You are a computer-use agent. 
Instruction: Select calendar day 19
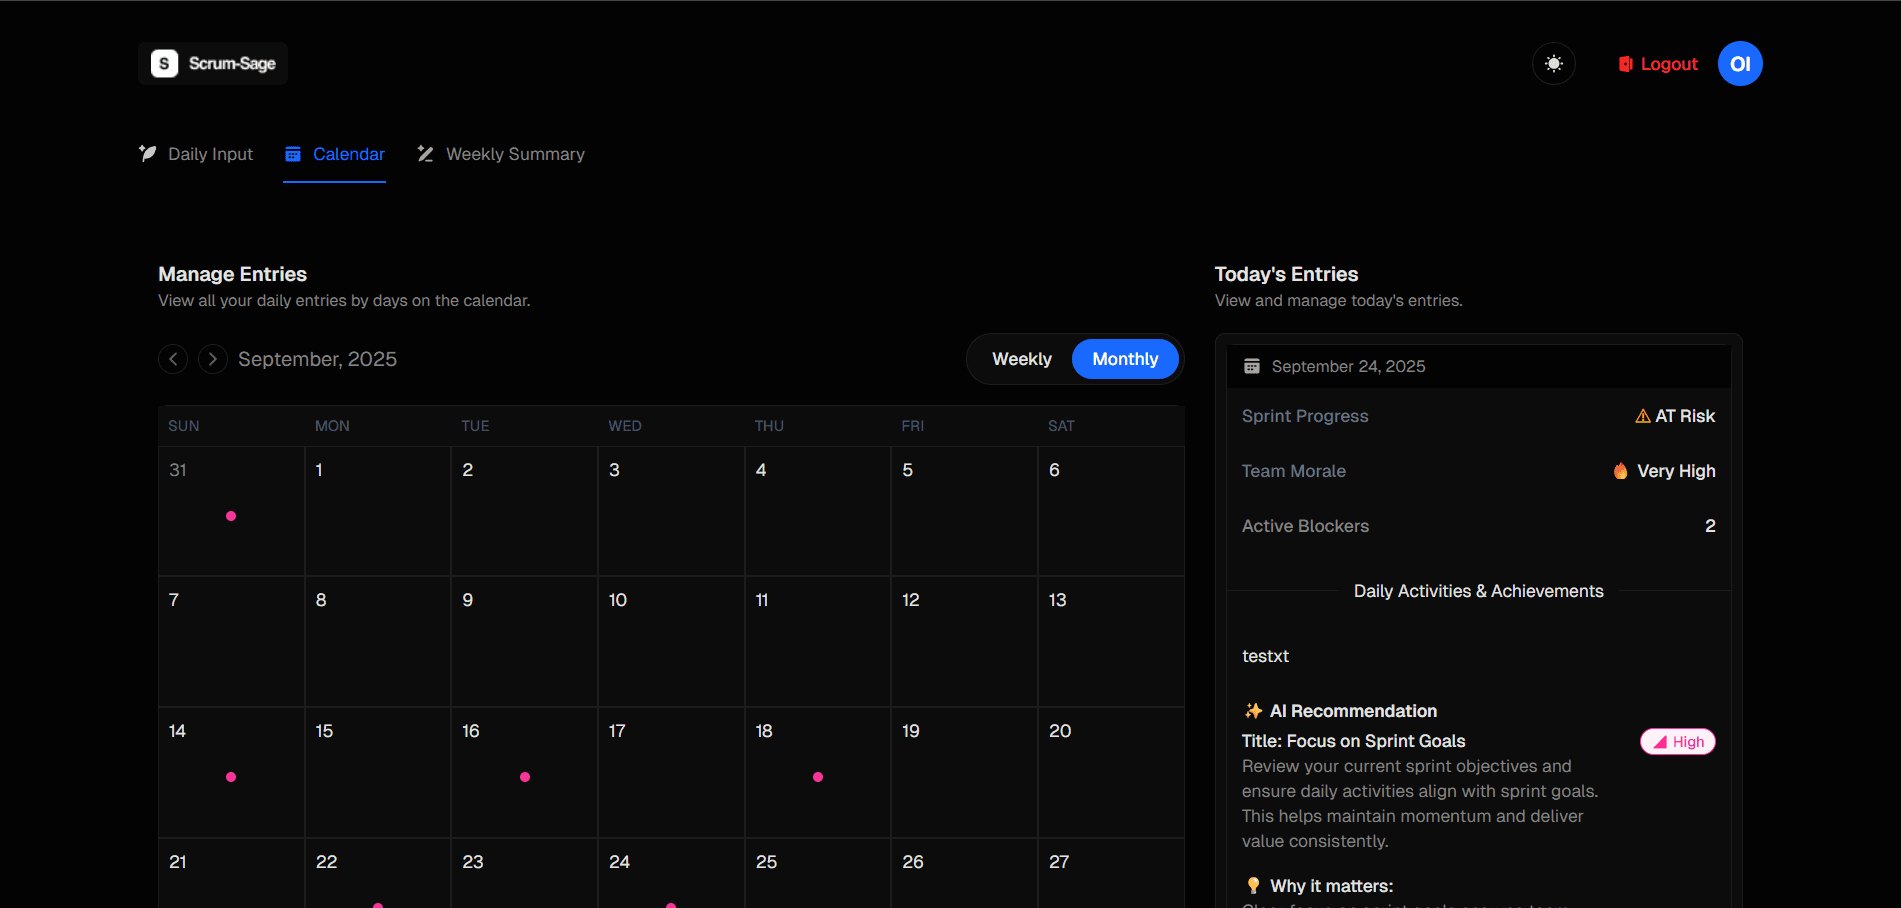(965, 773)
